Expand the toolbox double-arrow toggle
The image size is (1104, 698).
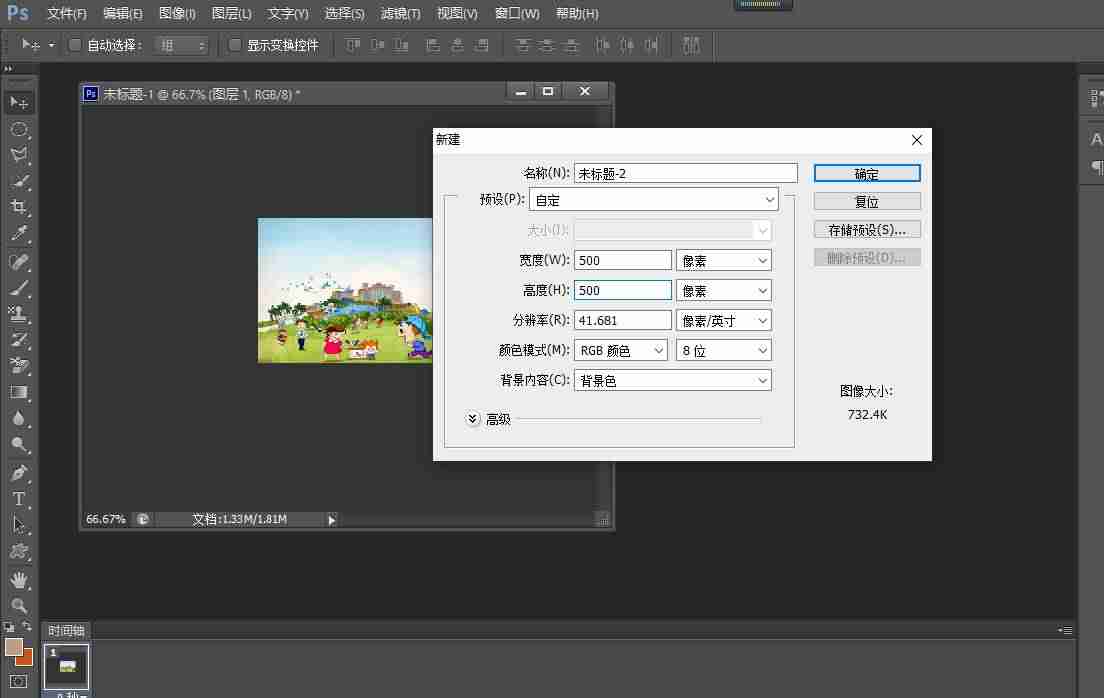tap(8, 69)
